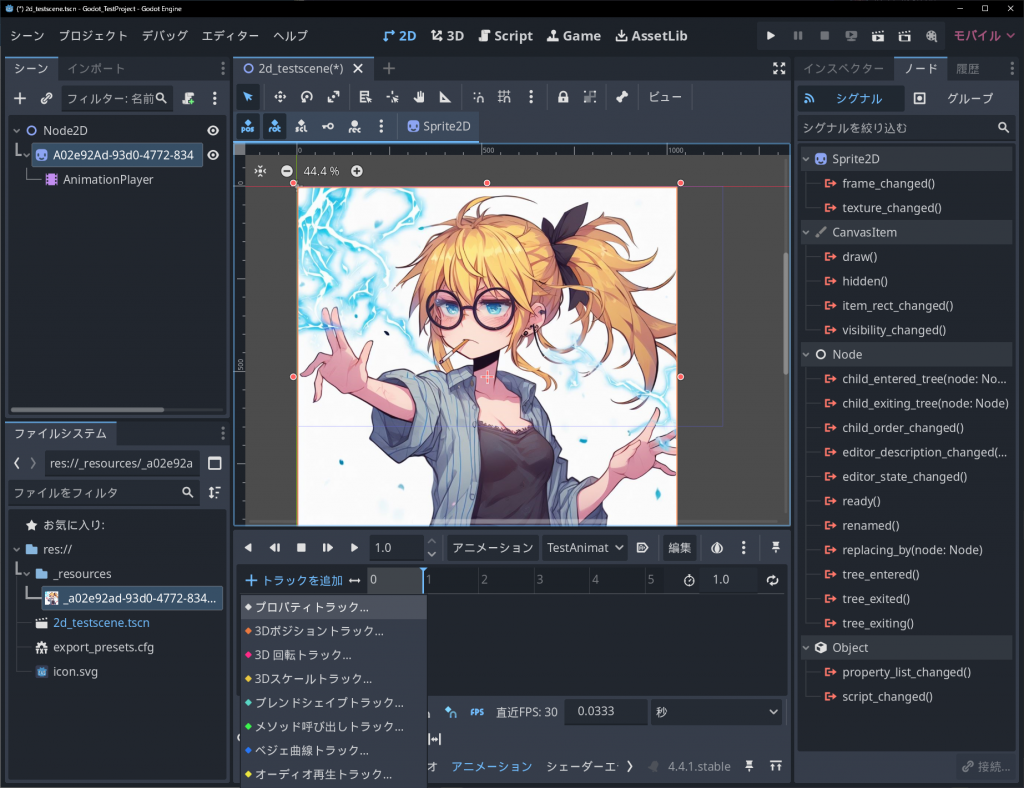The width and height of the screenshot is (1024, 788).
Task: Toggle the rot rotation keying mask
Action: pos(274,126)
